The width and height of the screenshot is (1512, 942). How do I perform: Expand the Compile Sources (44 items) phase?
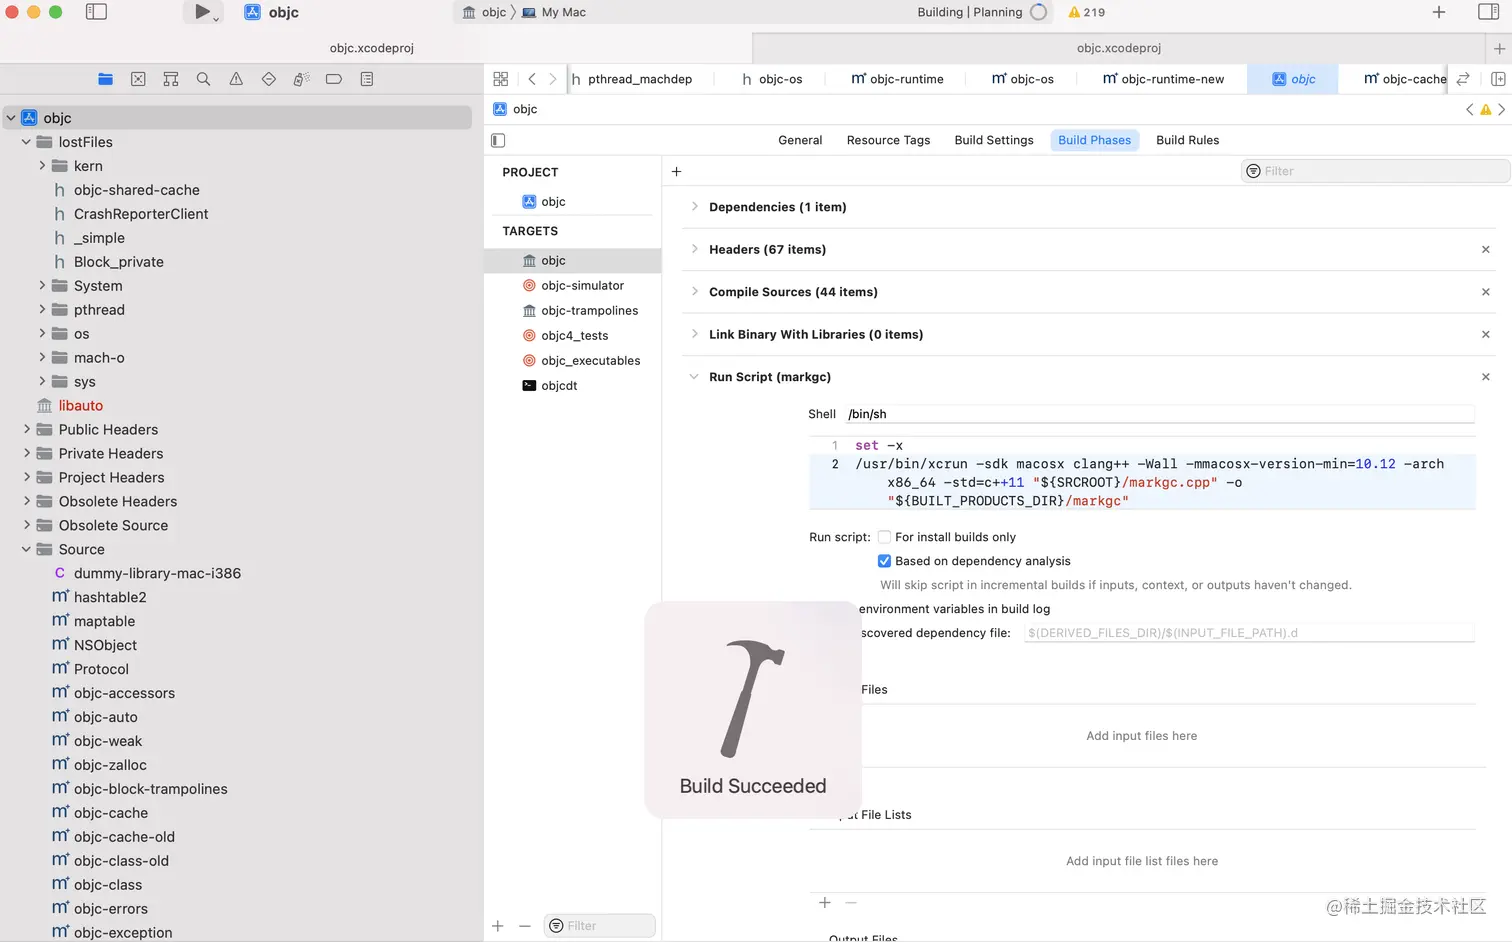694,292
